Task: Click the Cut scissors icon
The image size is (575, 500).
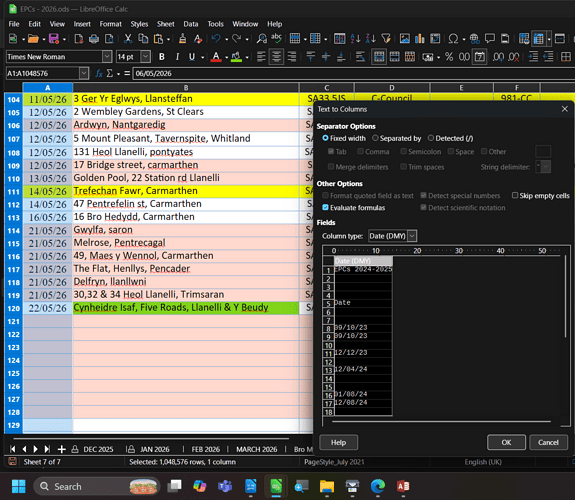Action: point(128,39)
